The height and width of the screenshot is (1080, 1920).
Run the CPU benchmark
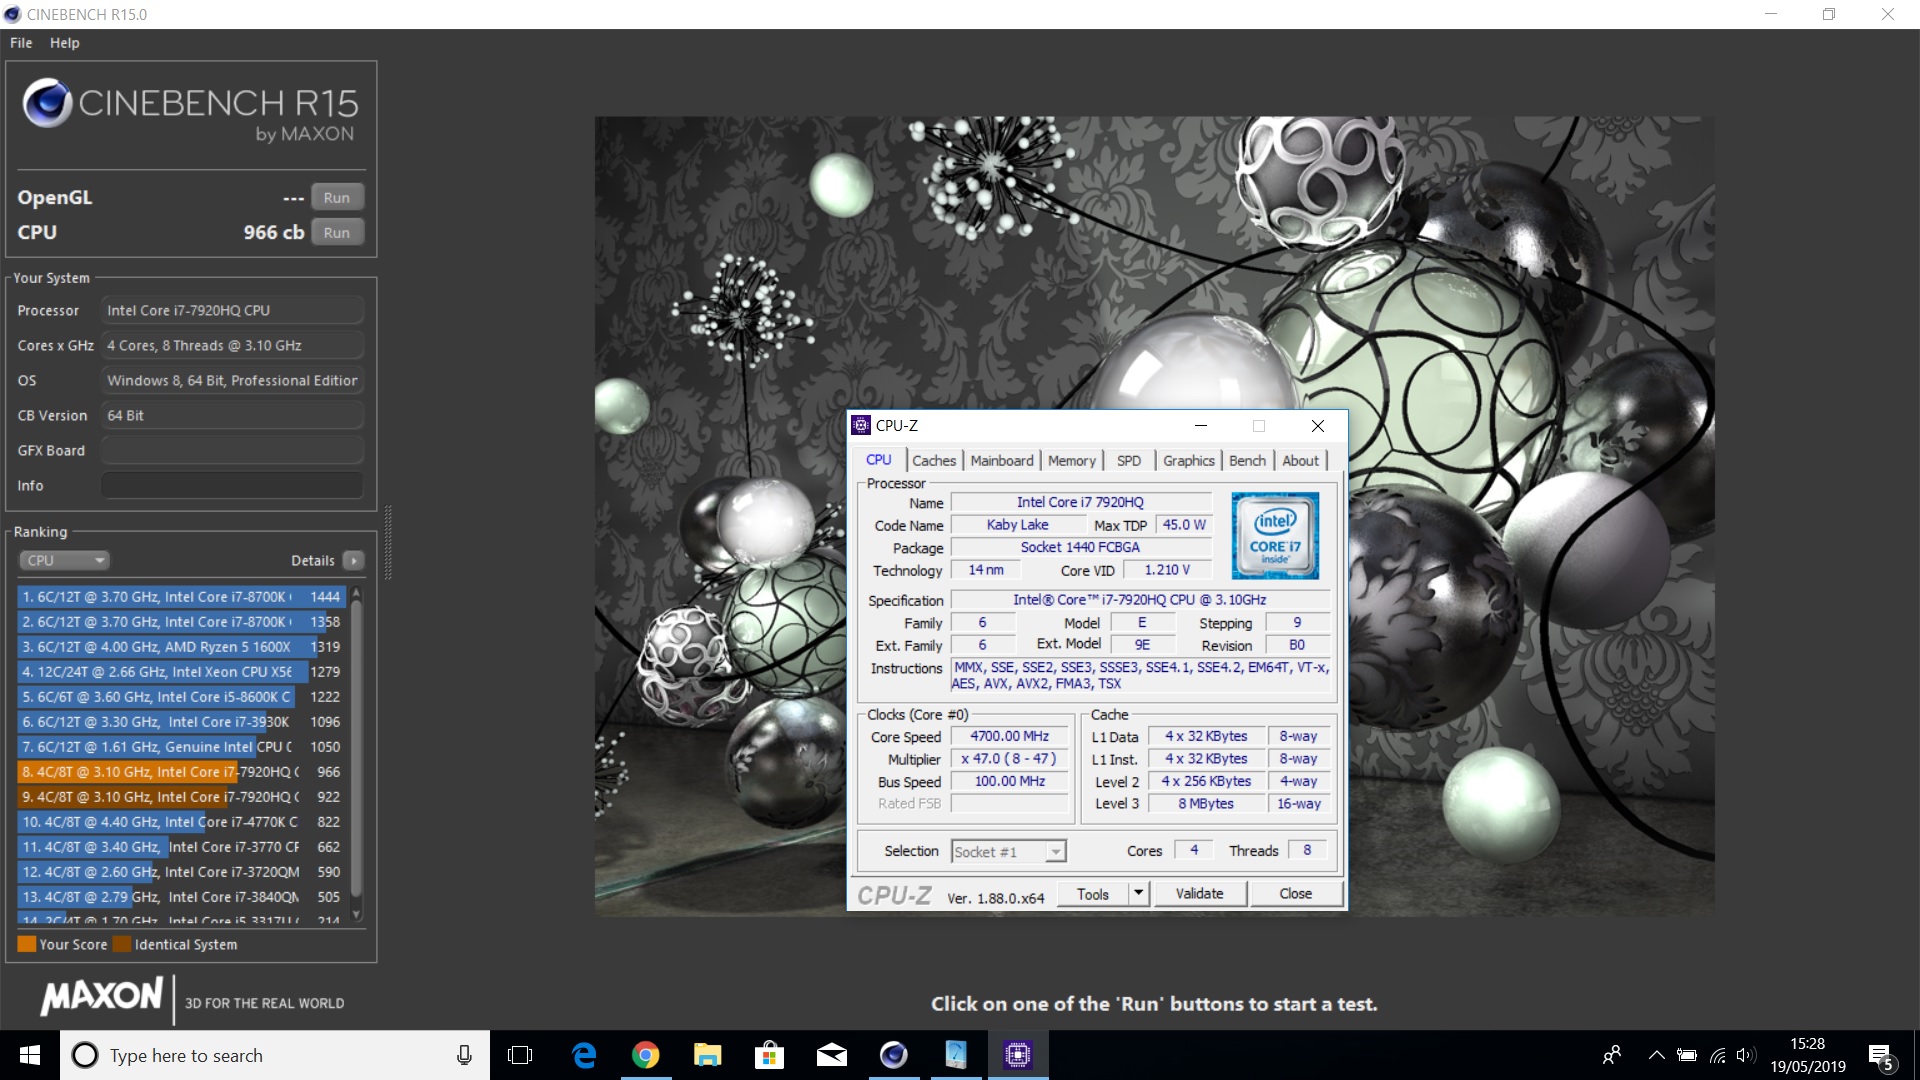[x=337, y=233]
